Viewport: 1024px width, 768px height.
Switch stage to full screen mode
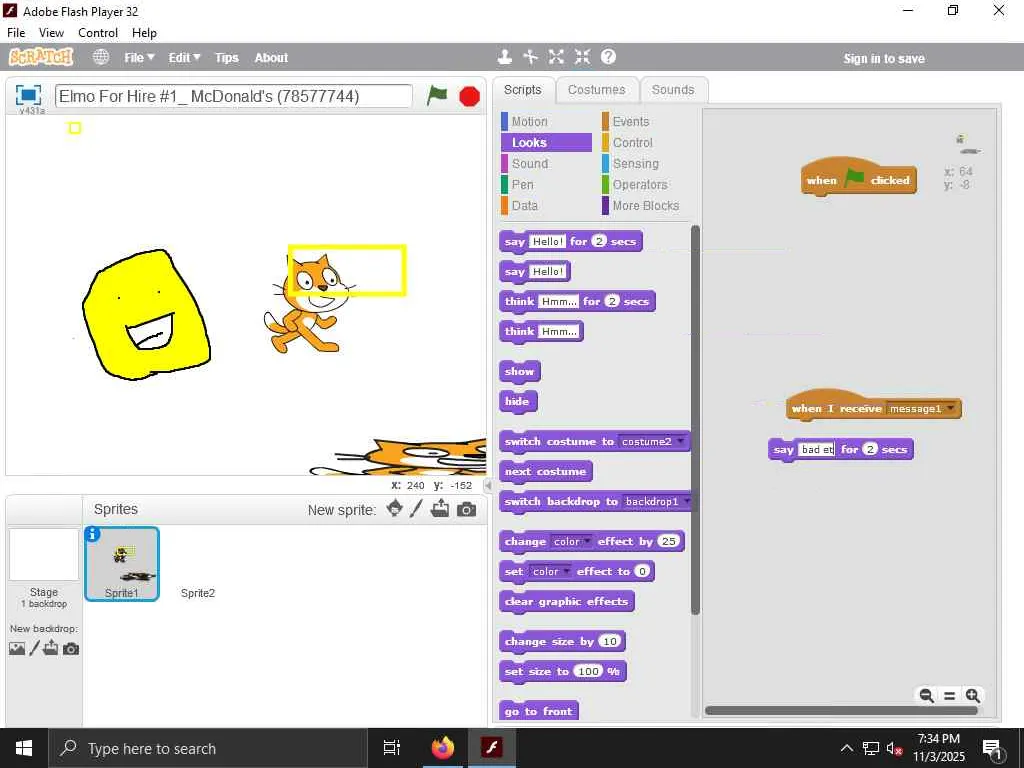[28, 95]
